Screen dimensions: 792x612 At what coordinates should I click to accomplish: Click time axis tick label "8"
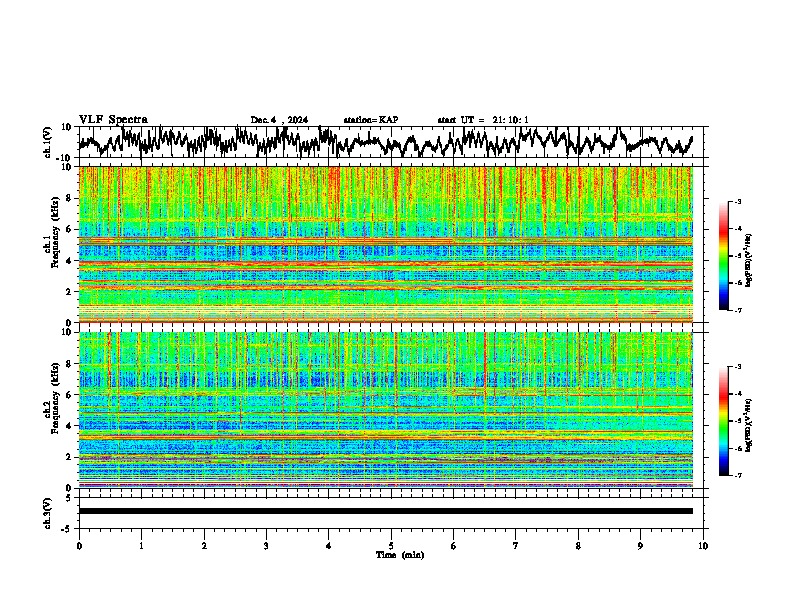tap(578, 546)
